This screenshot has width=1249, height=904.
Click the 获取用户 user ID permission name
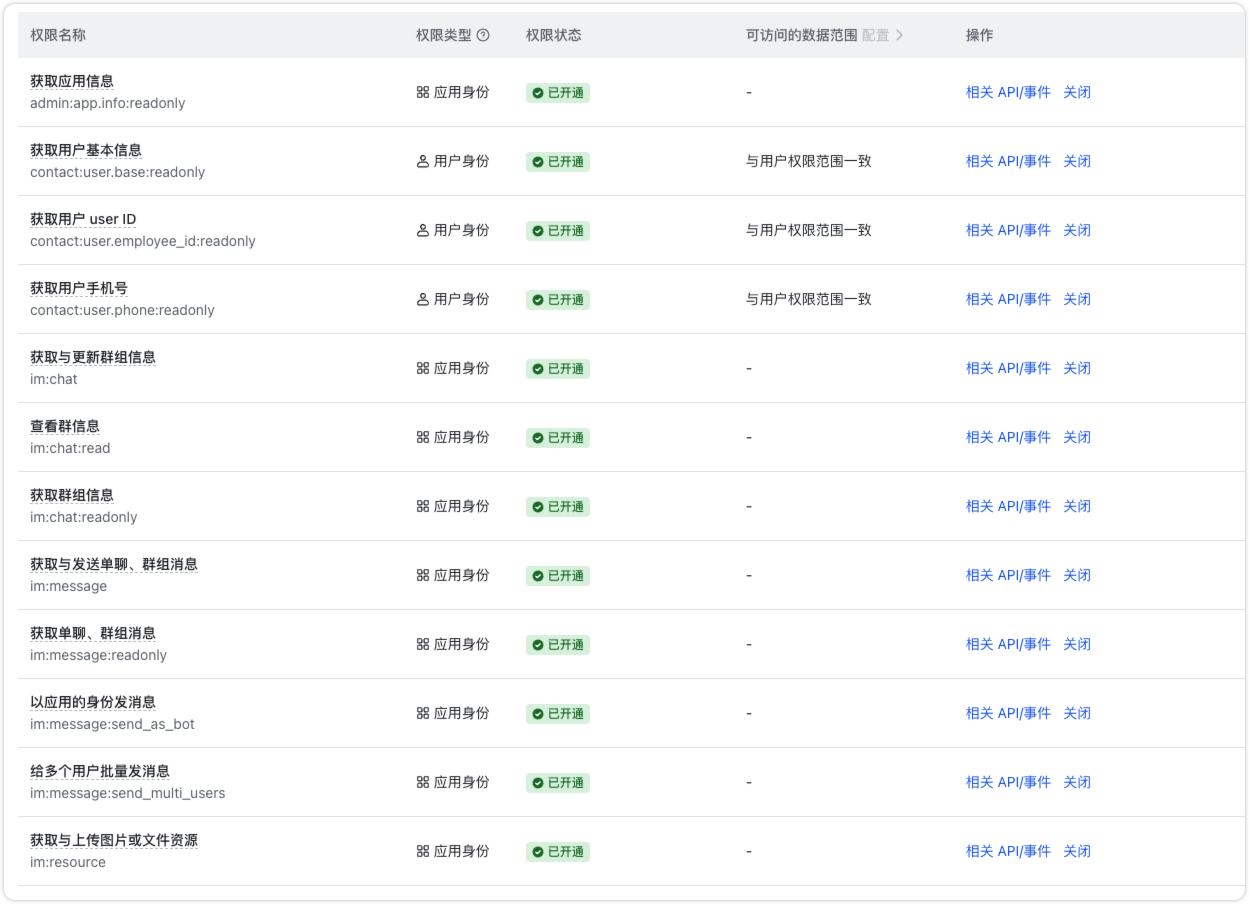click(83, 219)
